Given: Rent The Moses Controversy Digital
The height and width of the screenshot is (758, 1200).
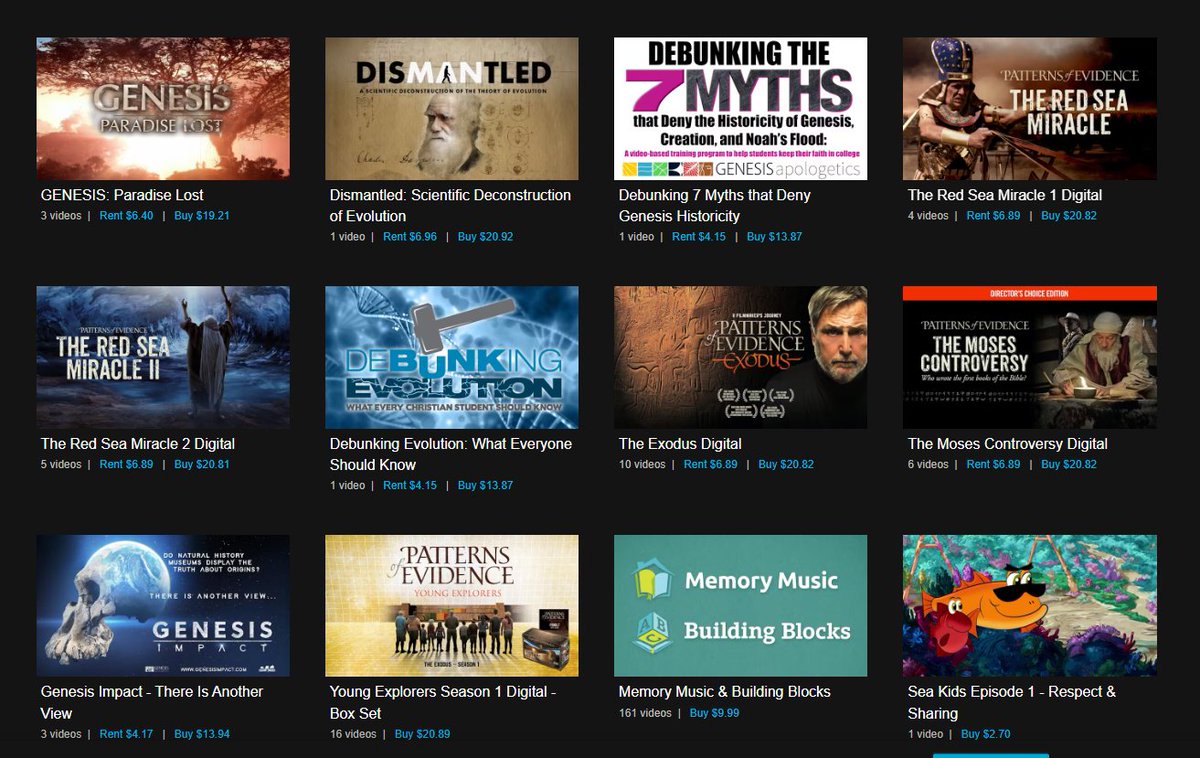Looking at the screenshot, I should coord(994,465).
